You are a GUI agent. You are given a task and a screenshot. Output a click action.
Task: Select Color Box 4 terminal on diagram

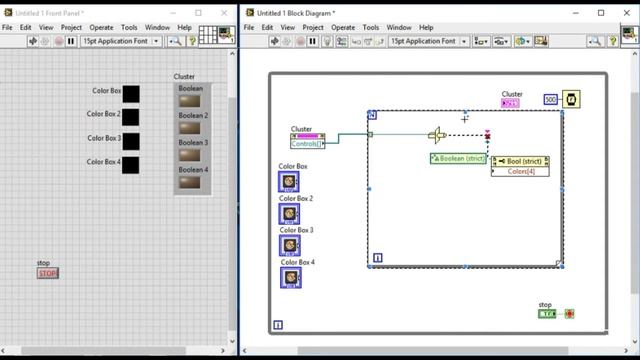pos(291,278)
